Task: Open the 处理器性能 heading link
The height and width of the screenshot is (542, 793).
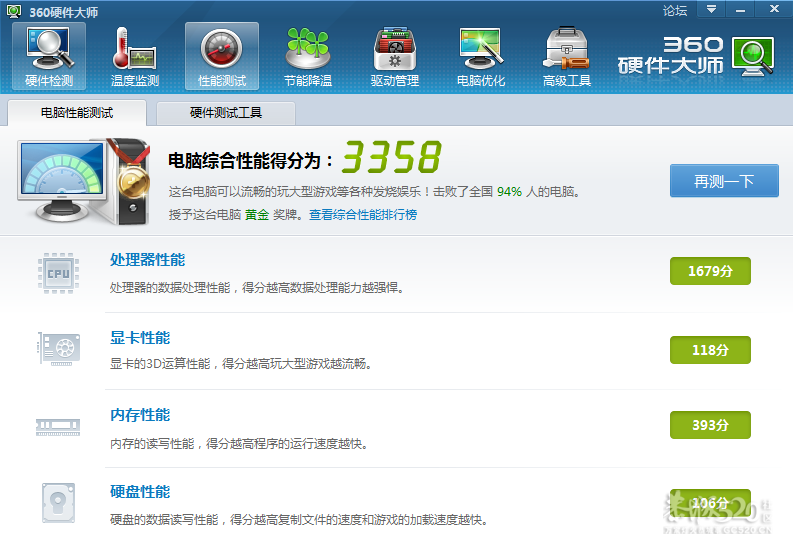Action: [x=148, y=260]
